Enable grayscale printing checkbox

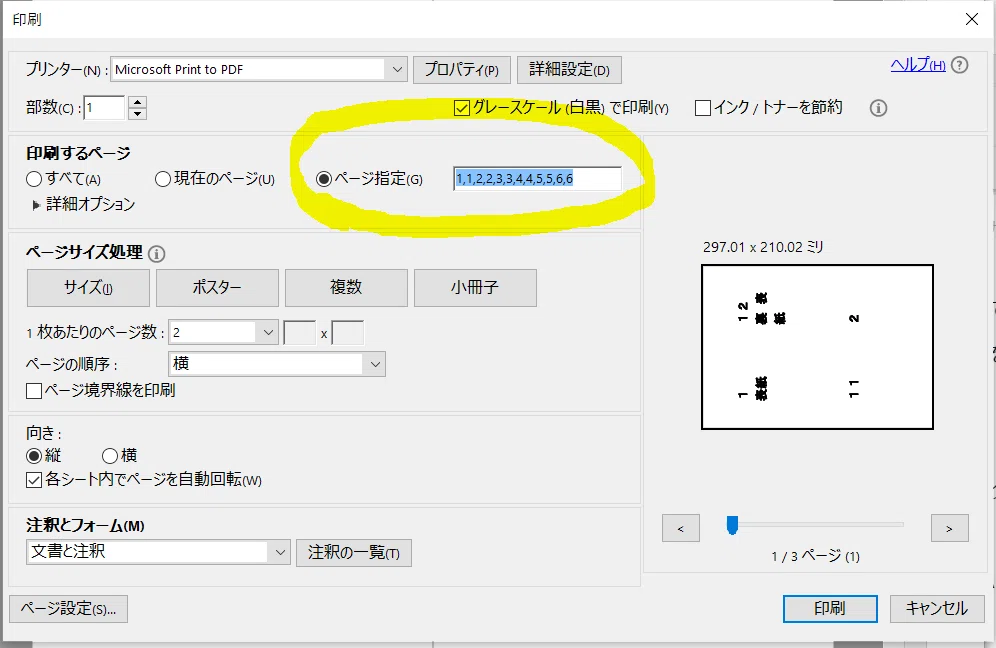[462, 108]
